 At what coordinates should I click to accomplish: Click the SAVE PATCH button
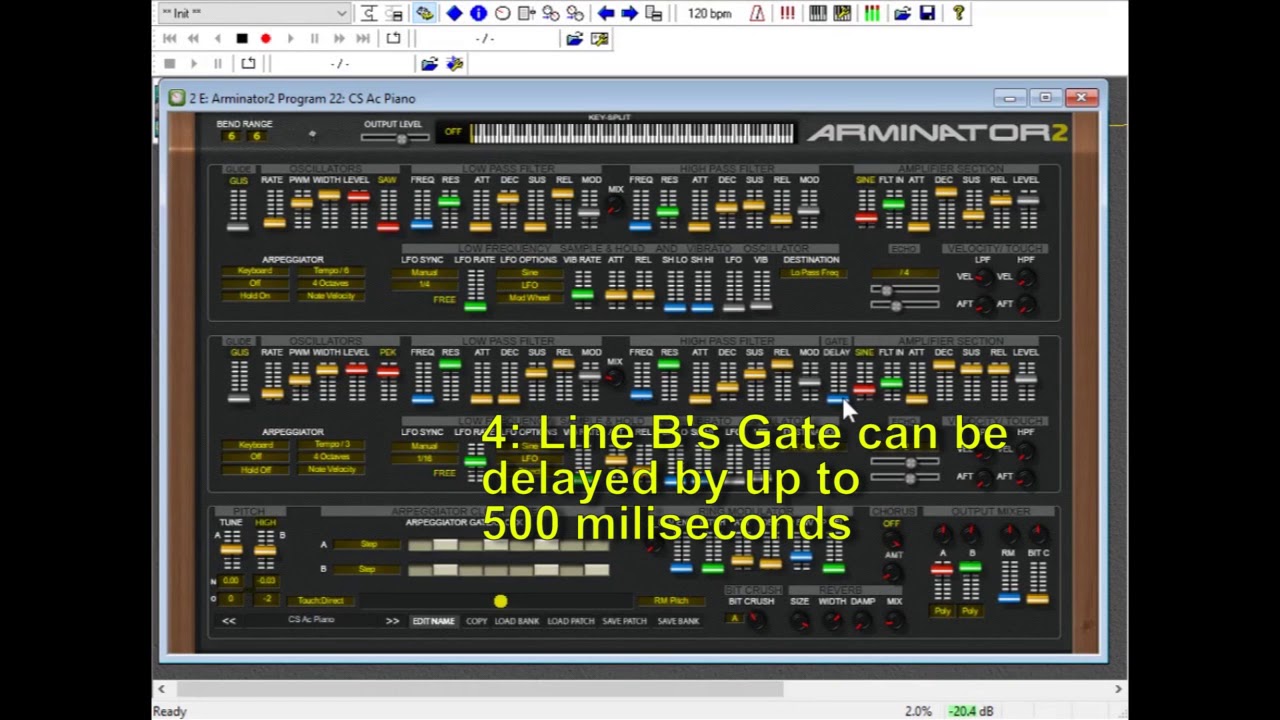click(624, 621)
